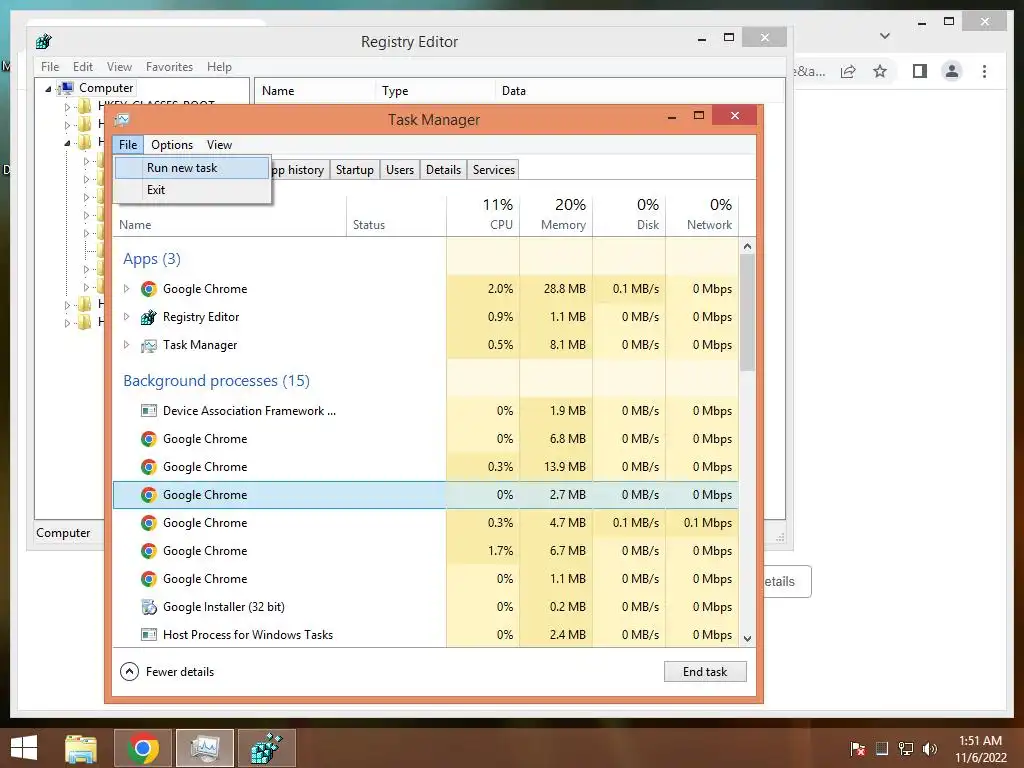1024x768 pixels.
Task: Click the Registry Editor title bar icon
Action: click(x=44, y=42)
